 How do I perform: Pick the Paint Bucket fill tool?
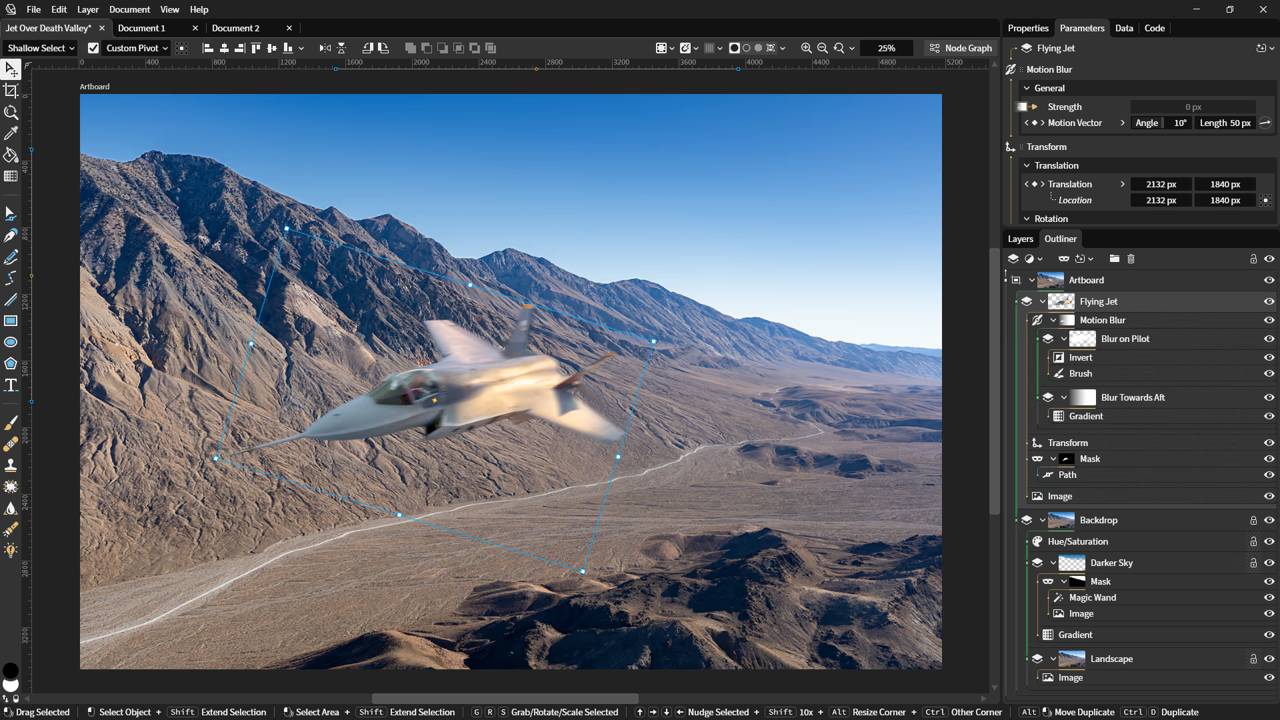tap(11, 155)
